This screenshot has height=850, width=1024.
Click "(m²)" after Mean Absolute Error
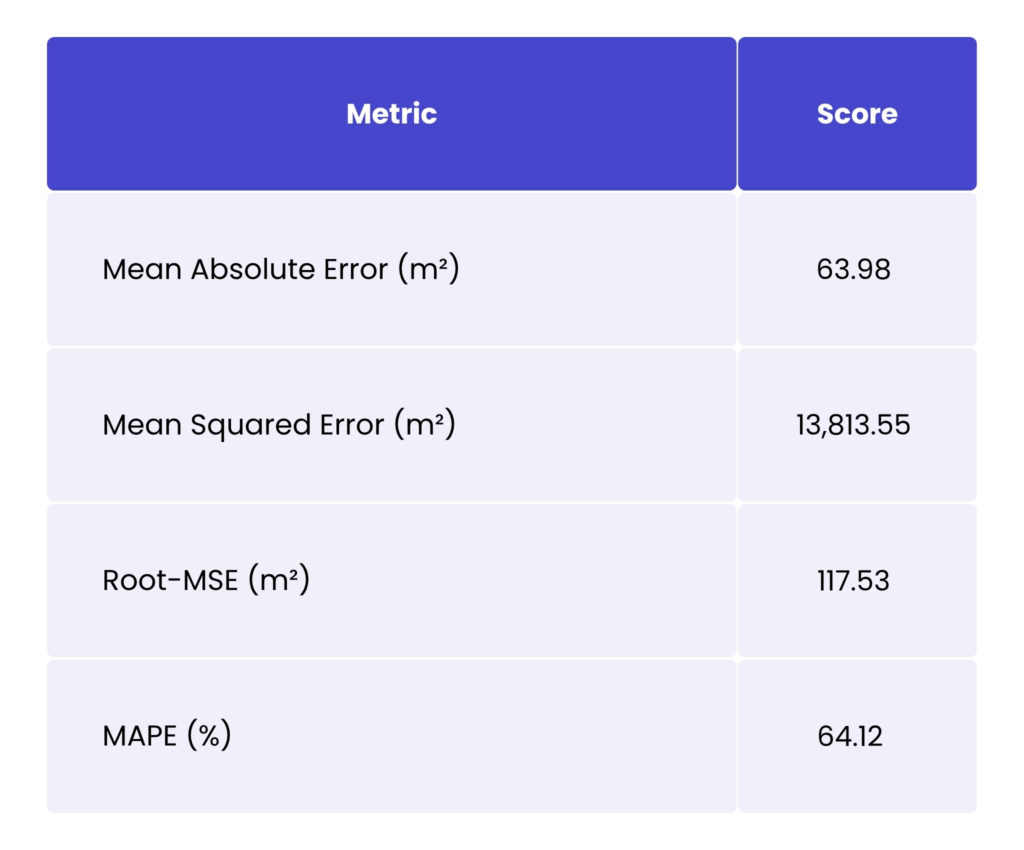click(427, 270)
